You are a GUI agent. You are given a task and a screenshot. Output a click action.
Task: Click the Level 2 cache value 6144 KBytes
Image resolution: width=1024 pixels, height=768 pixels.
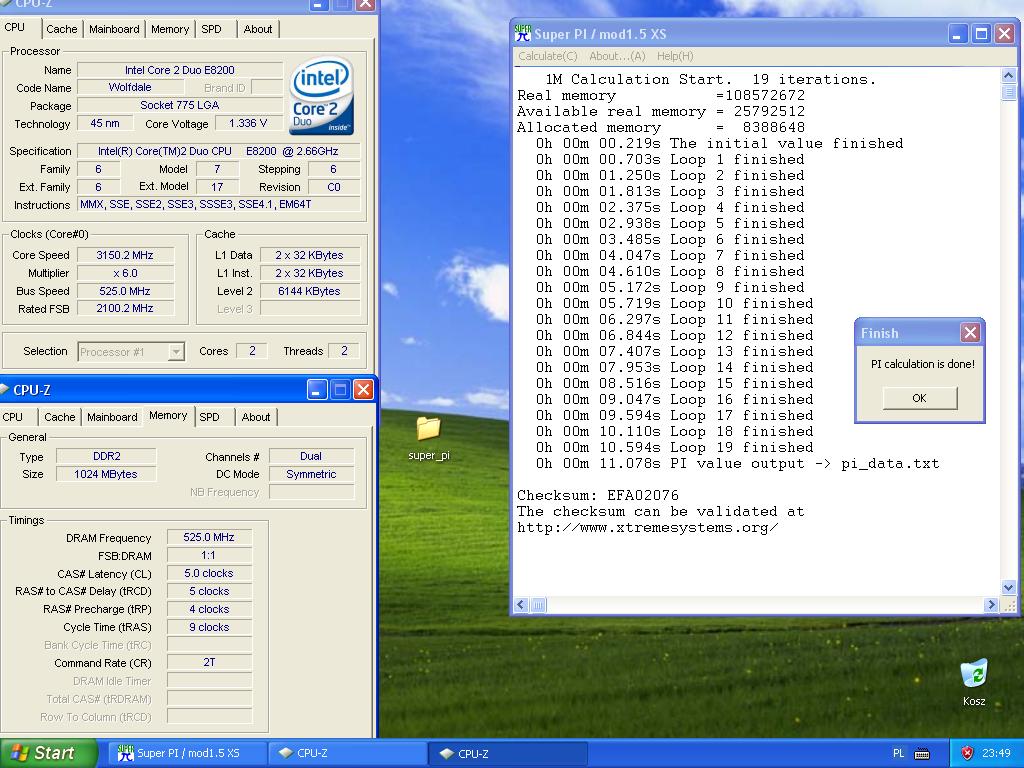click(x=309, y=291)
